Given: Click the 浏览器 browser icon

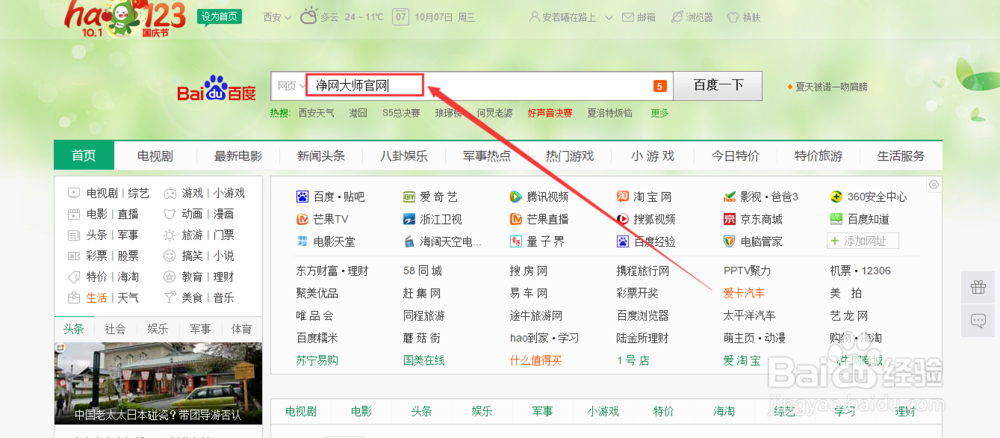Looking at the screenshot, I should pos(677,17).
